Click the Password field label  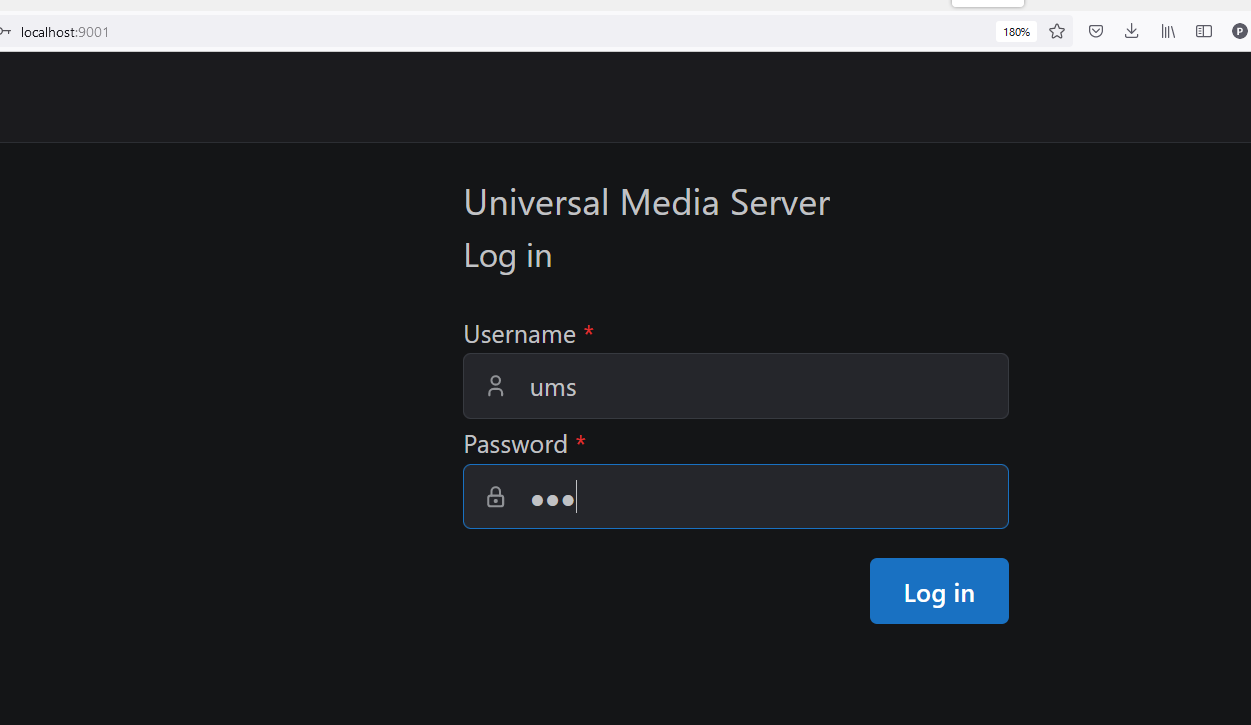[x=516, y=443]
